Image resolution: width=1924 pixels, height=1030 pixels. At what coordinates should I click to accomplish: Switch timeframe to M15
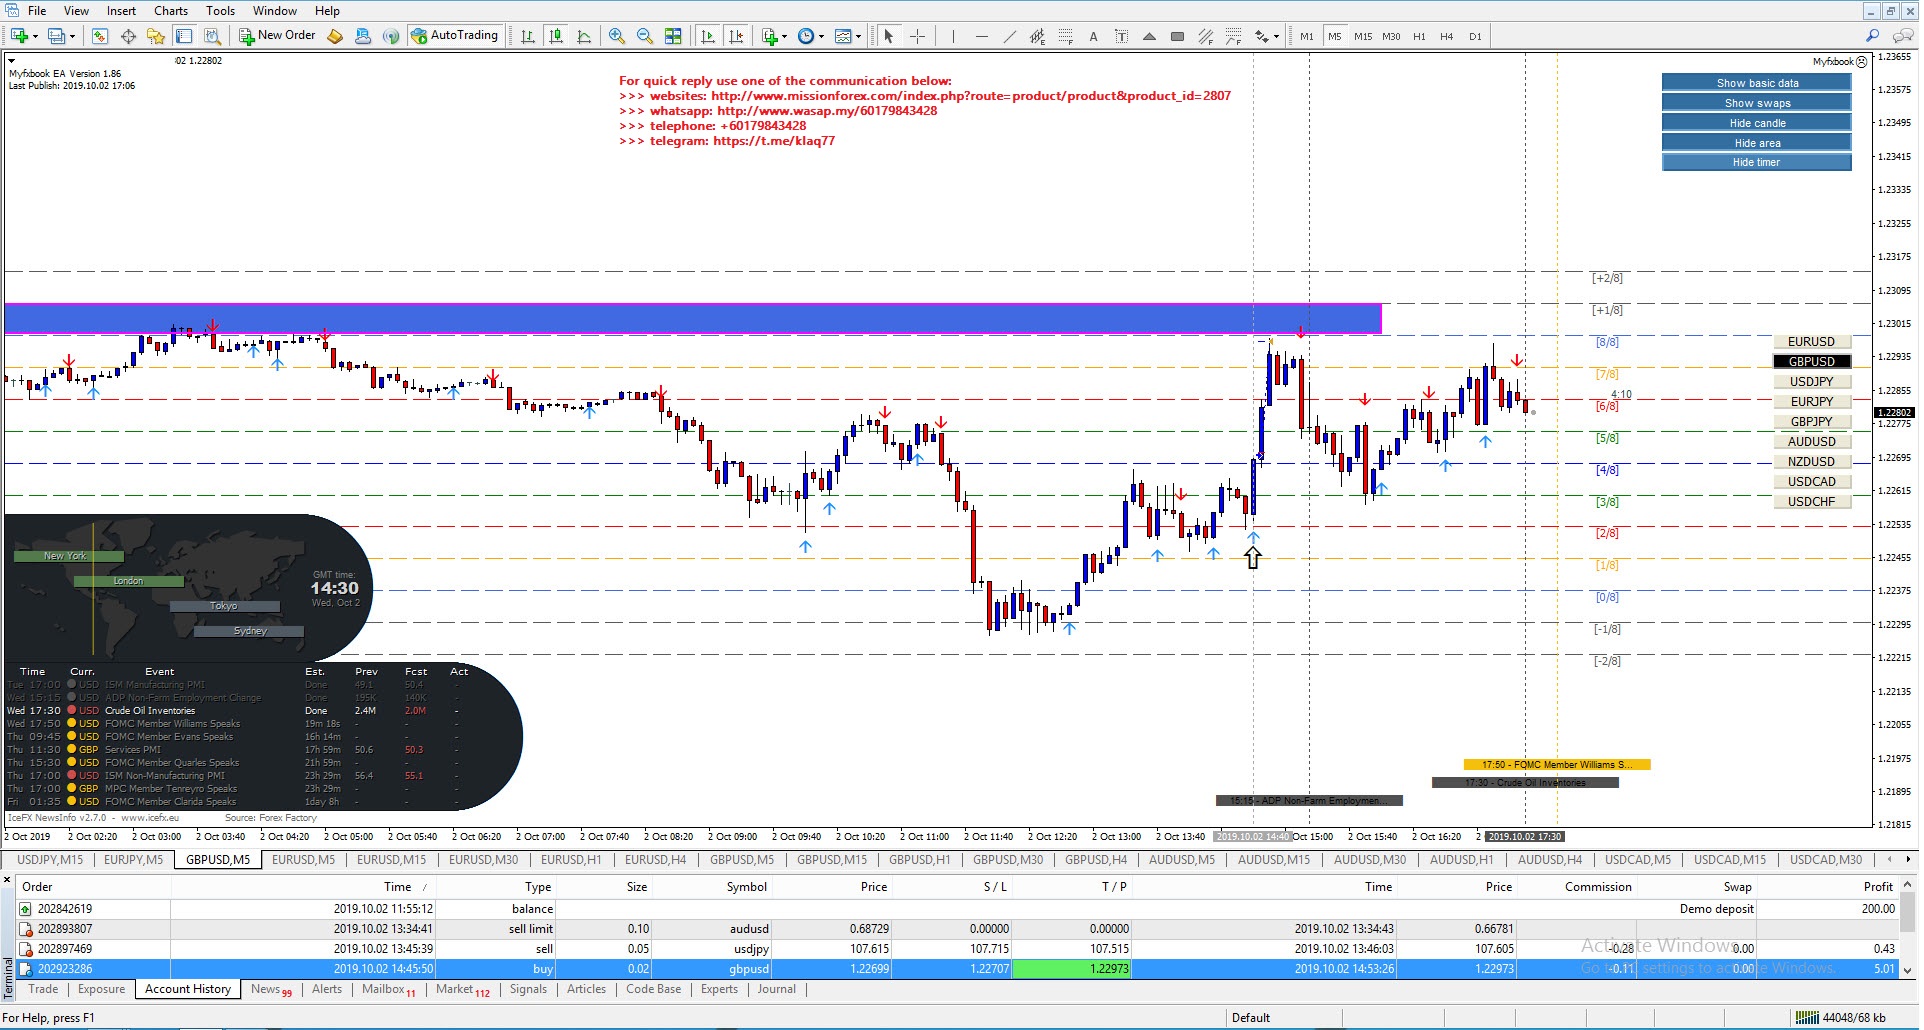[1362, 36]
